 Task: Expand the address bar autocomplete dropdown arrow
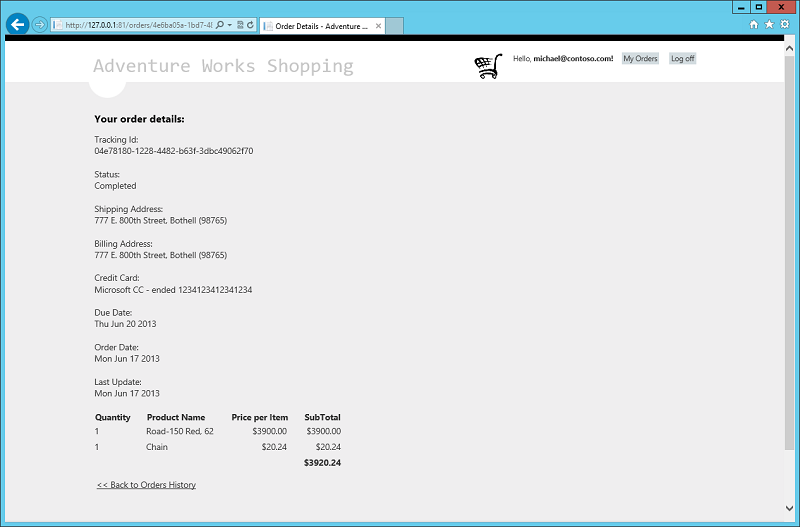click(x=230, y=25)
